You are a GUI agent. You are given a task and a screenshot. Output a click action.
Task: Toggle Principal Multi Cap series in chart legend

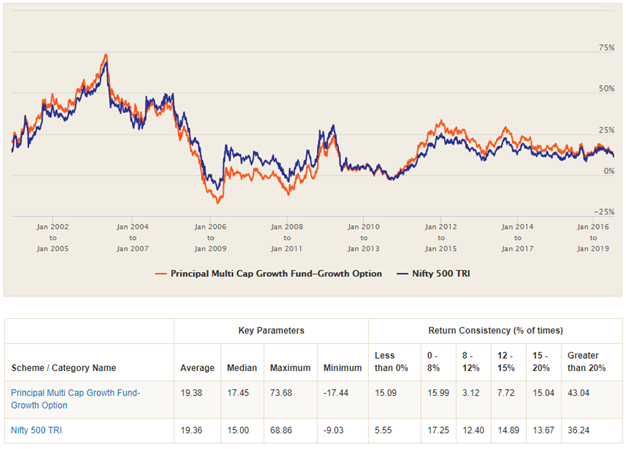coord(276,273)
